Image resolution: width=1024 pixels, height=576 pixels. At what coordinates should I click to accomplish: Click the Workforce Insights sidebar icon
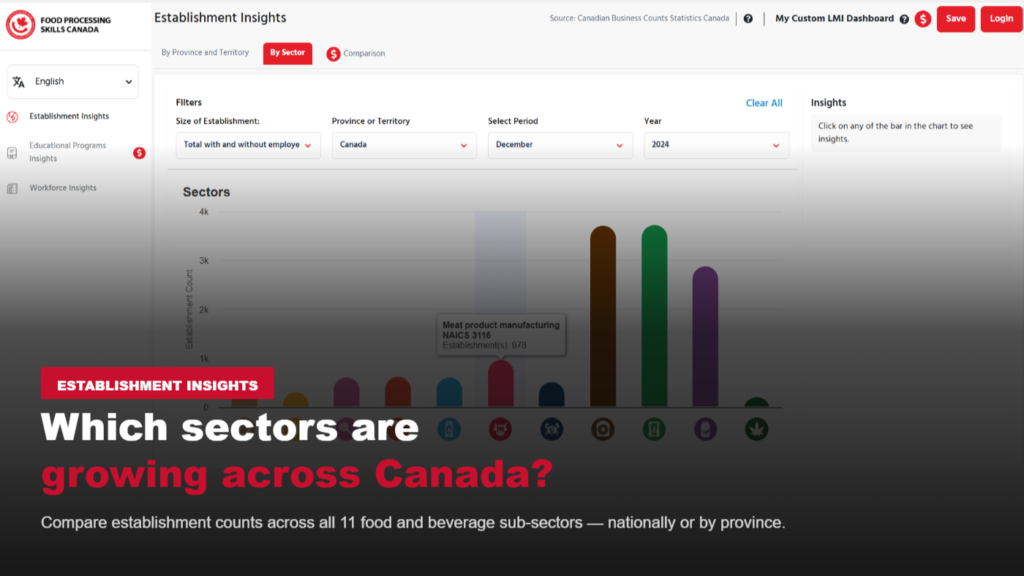click(x=12, y=189)
